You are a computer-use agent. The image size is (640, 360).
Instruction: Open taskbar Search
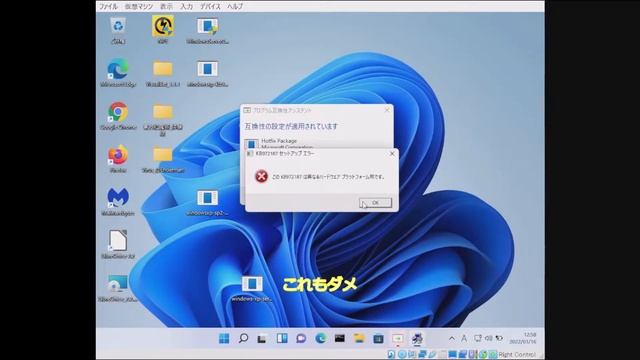pyautogui.click(x=243, y=338)
